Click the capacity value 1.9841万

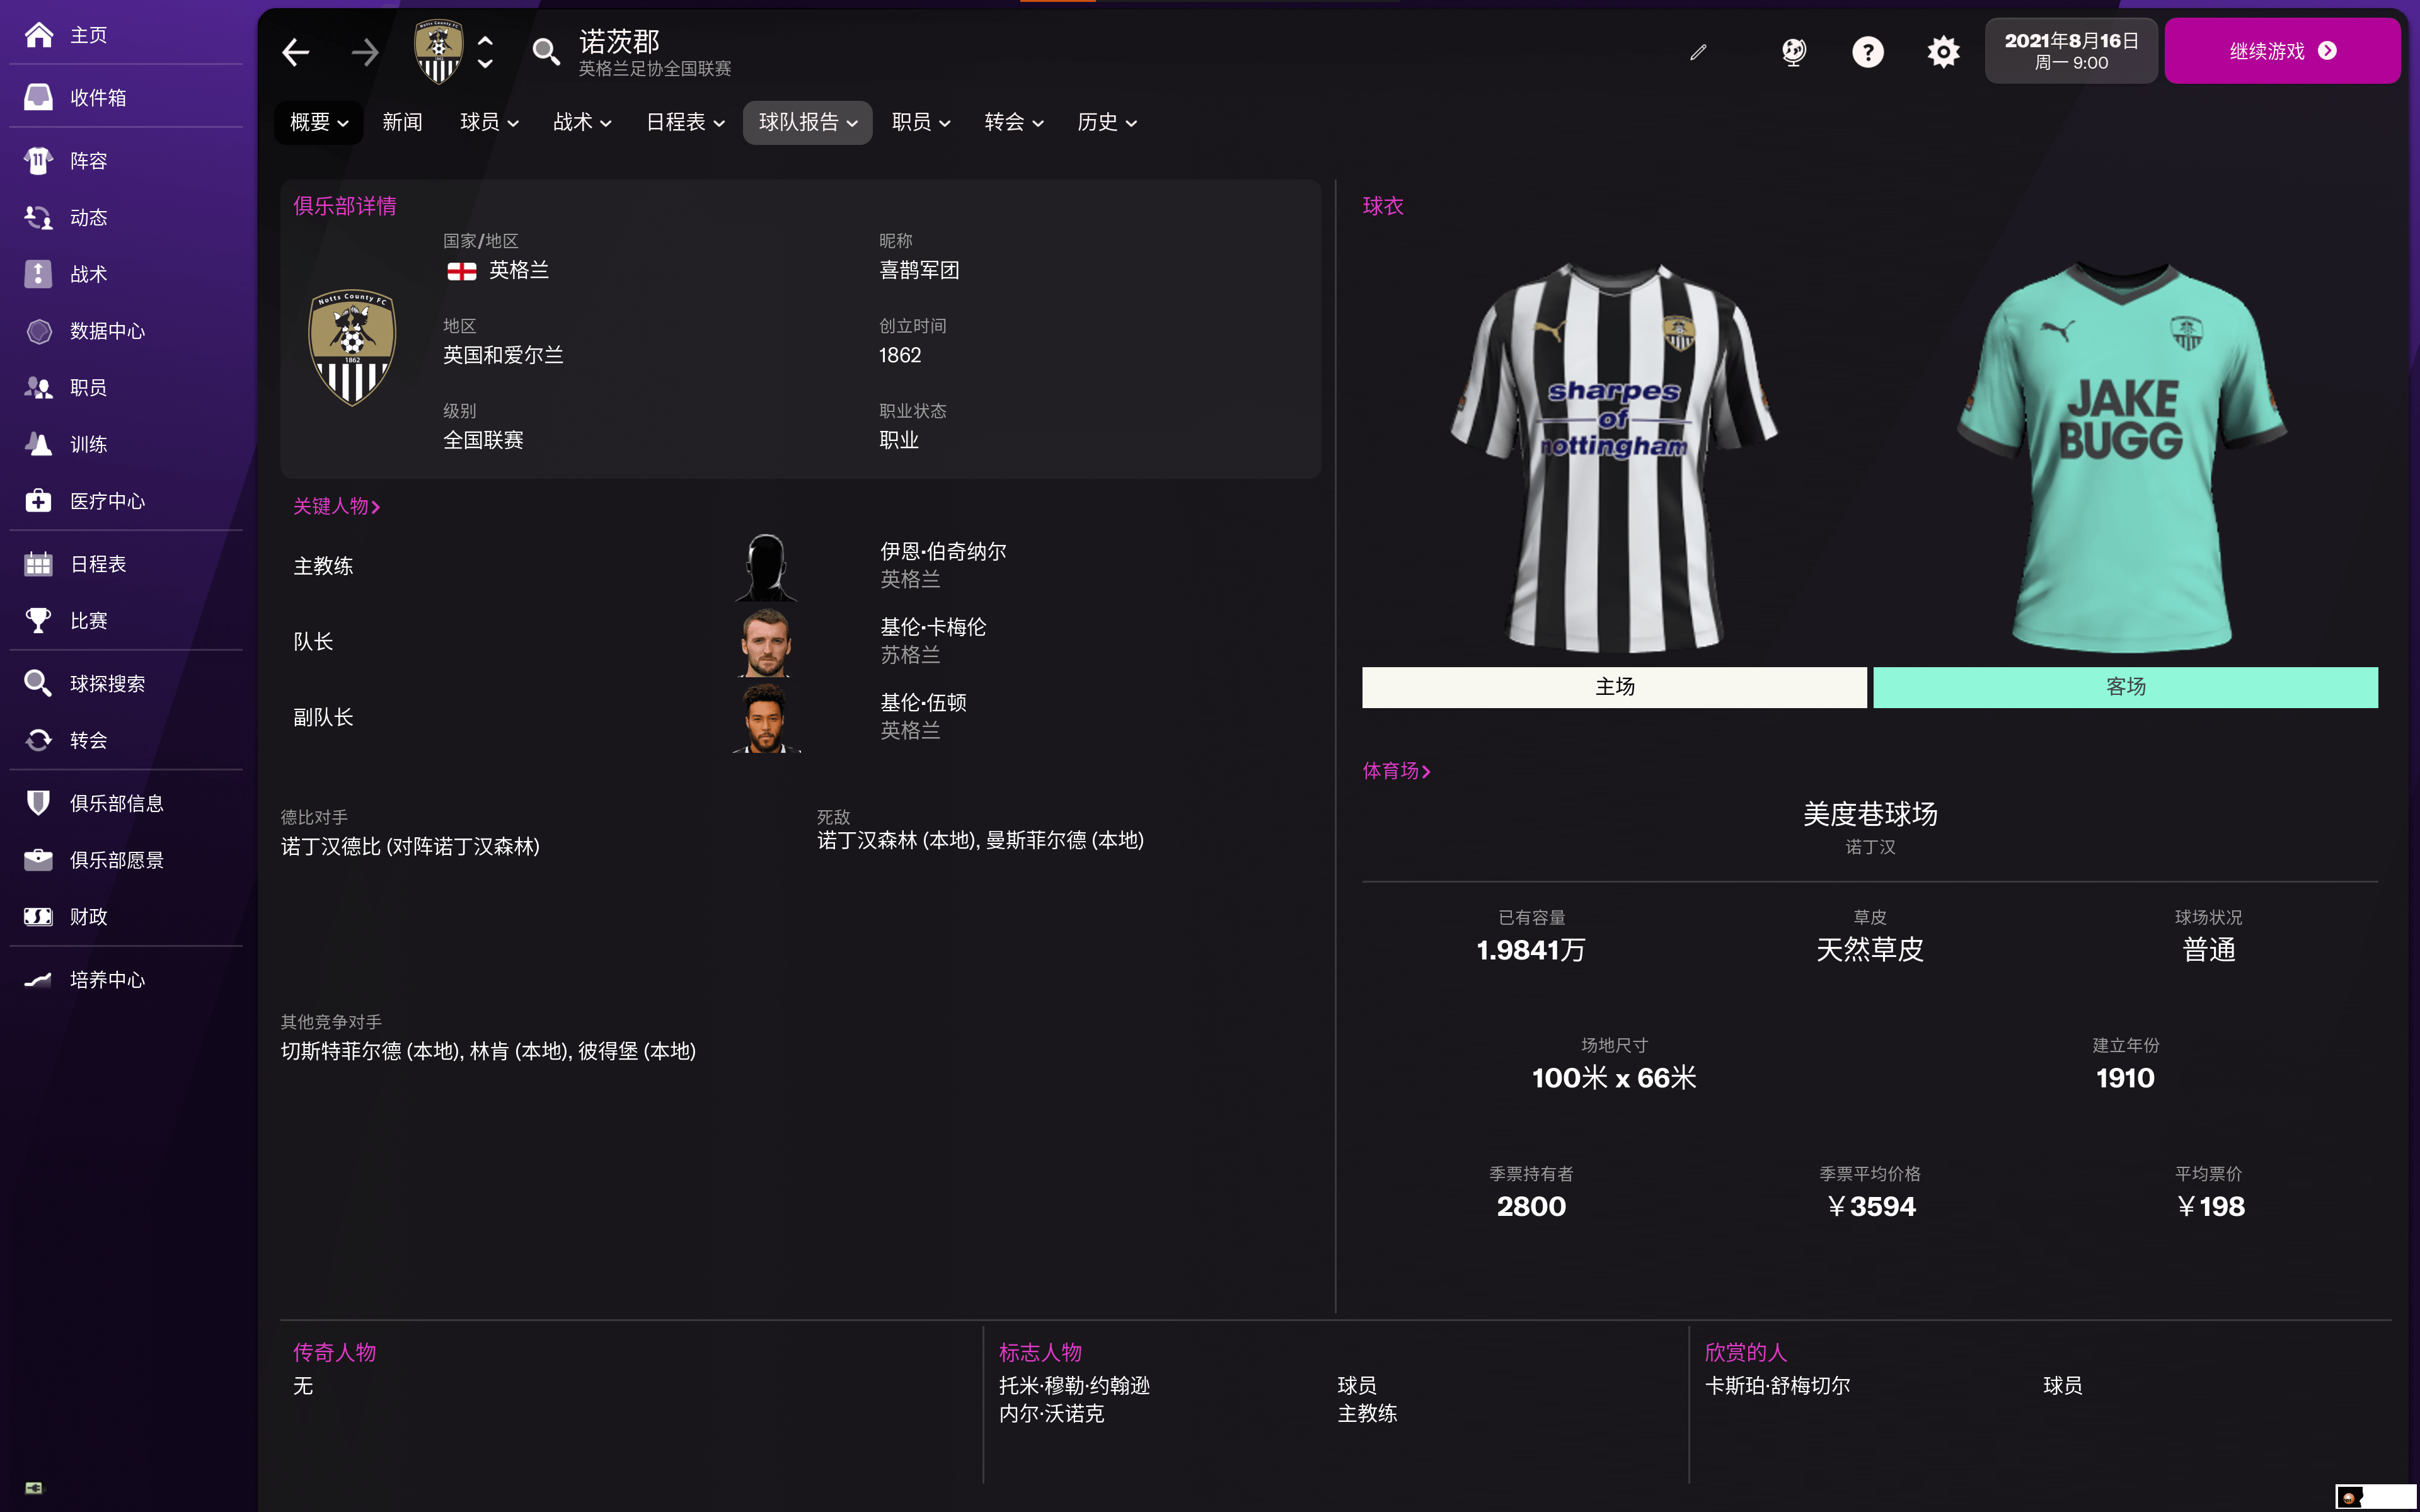pos(1531,950)
